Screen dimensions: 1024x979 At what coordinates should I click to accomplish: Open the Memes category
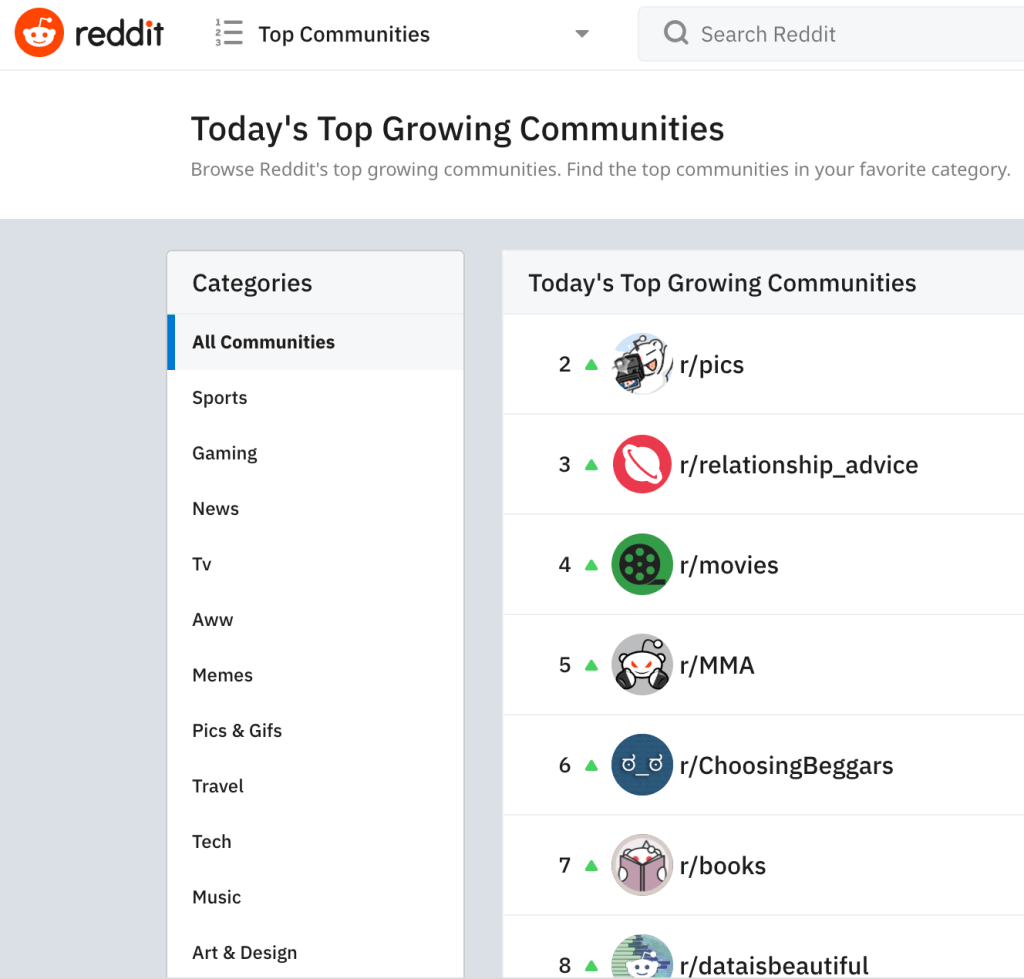[x=222, y=675]
